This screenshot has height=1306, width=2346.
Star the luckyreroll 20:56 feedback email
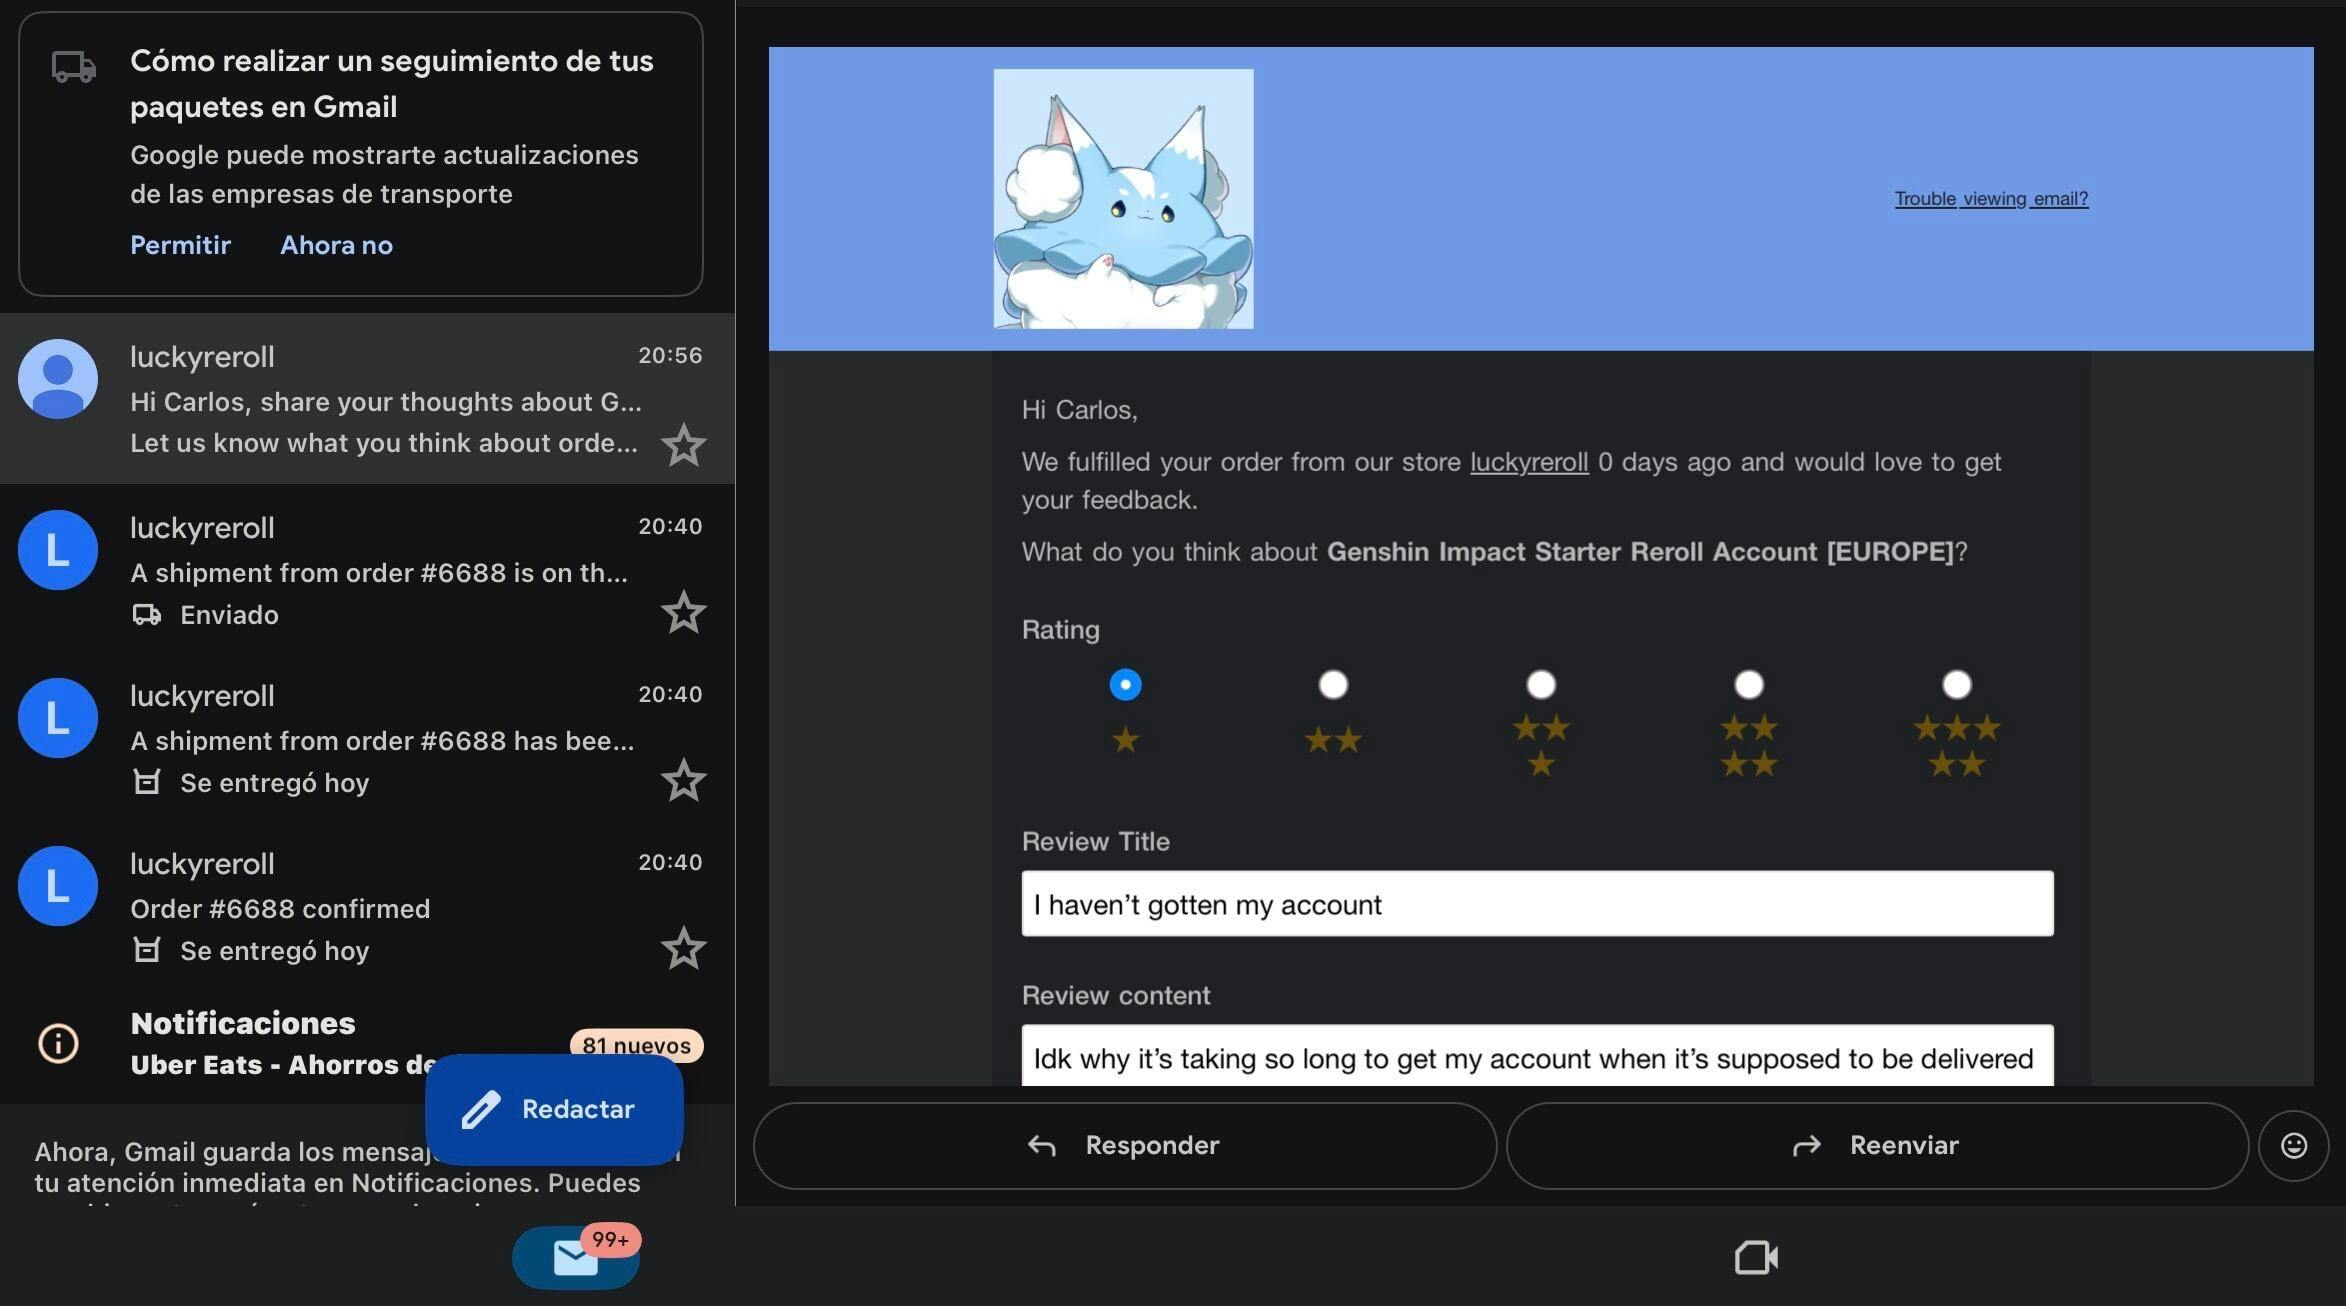683,445
